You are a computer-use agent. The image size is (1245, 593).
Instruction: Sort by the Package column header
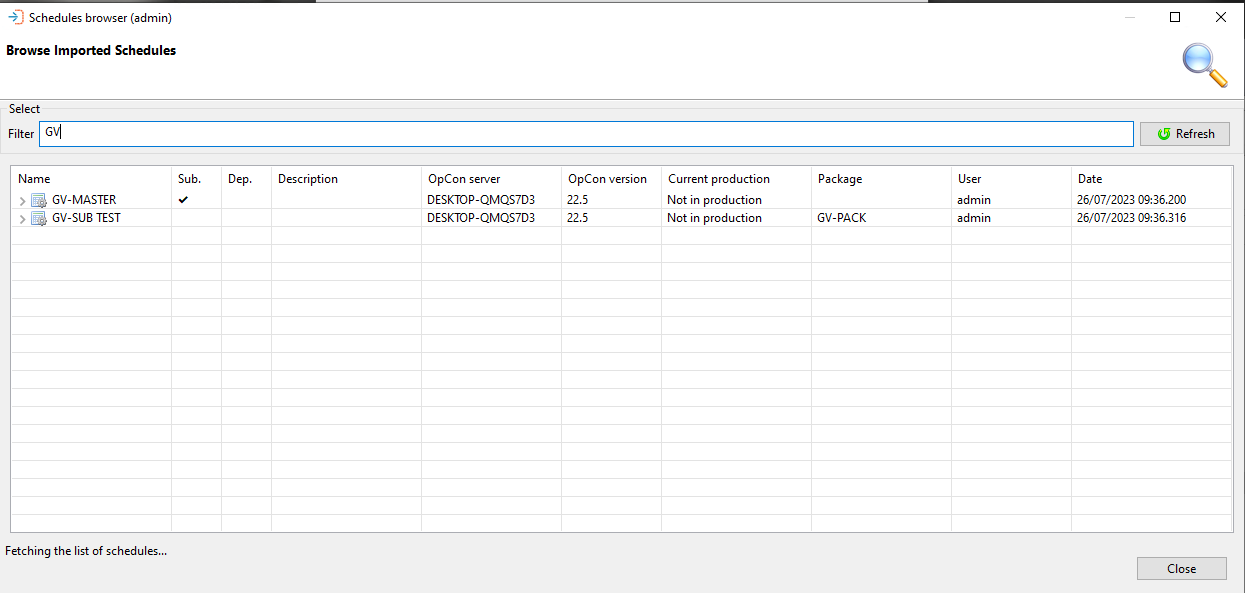click(x=881, y=179)
